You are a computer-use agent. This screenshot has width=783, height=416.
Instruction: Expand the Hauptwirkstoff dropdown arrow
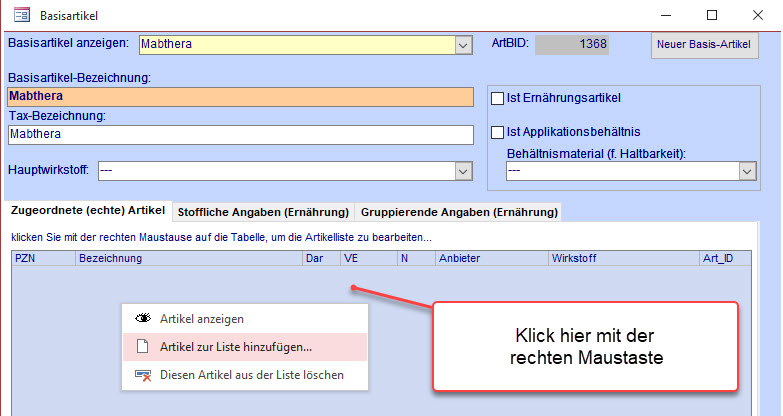pyautogui.click(x=463, y=171)
